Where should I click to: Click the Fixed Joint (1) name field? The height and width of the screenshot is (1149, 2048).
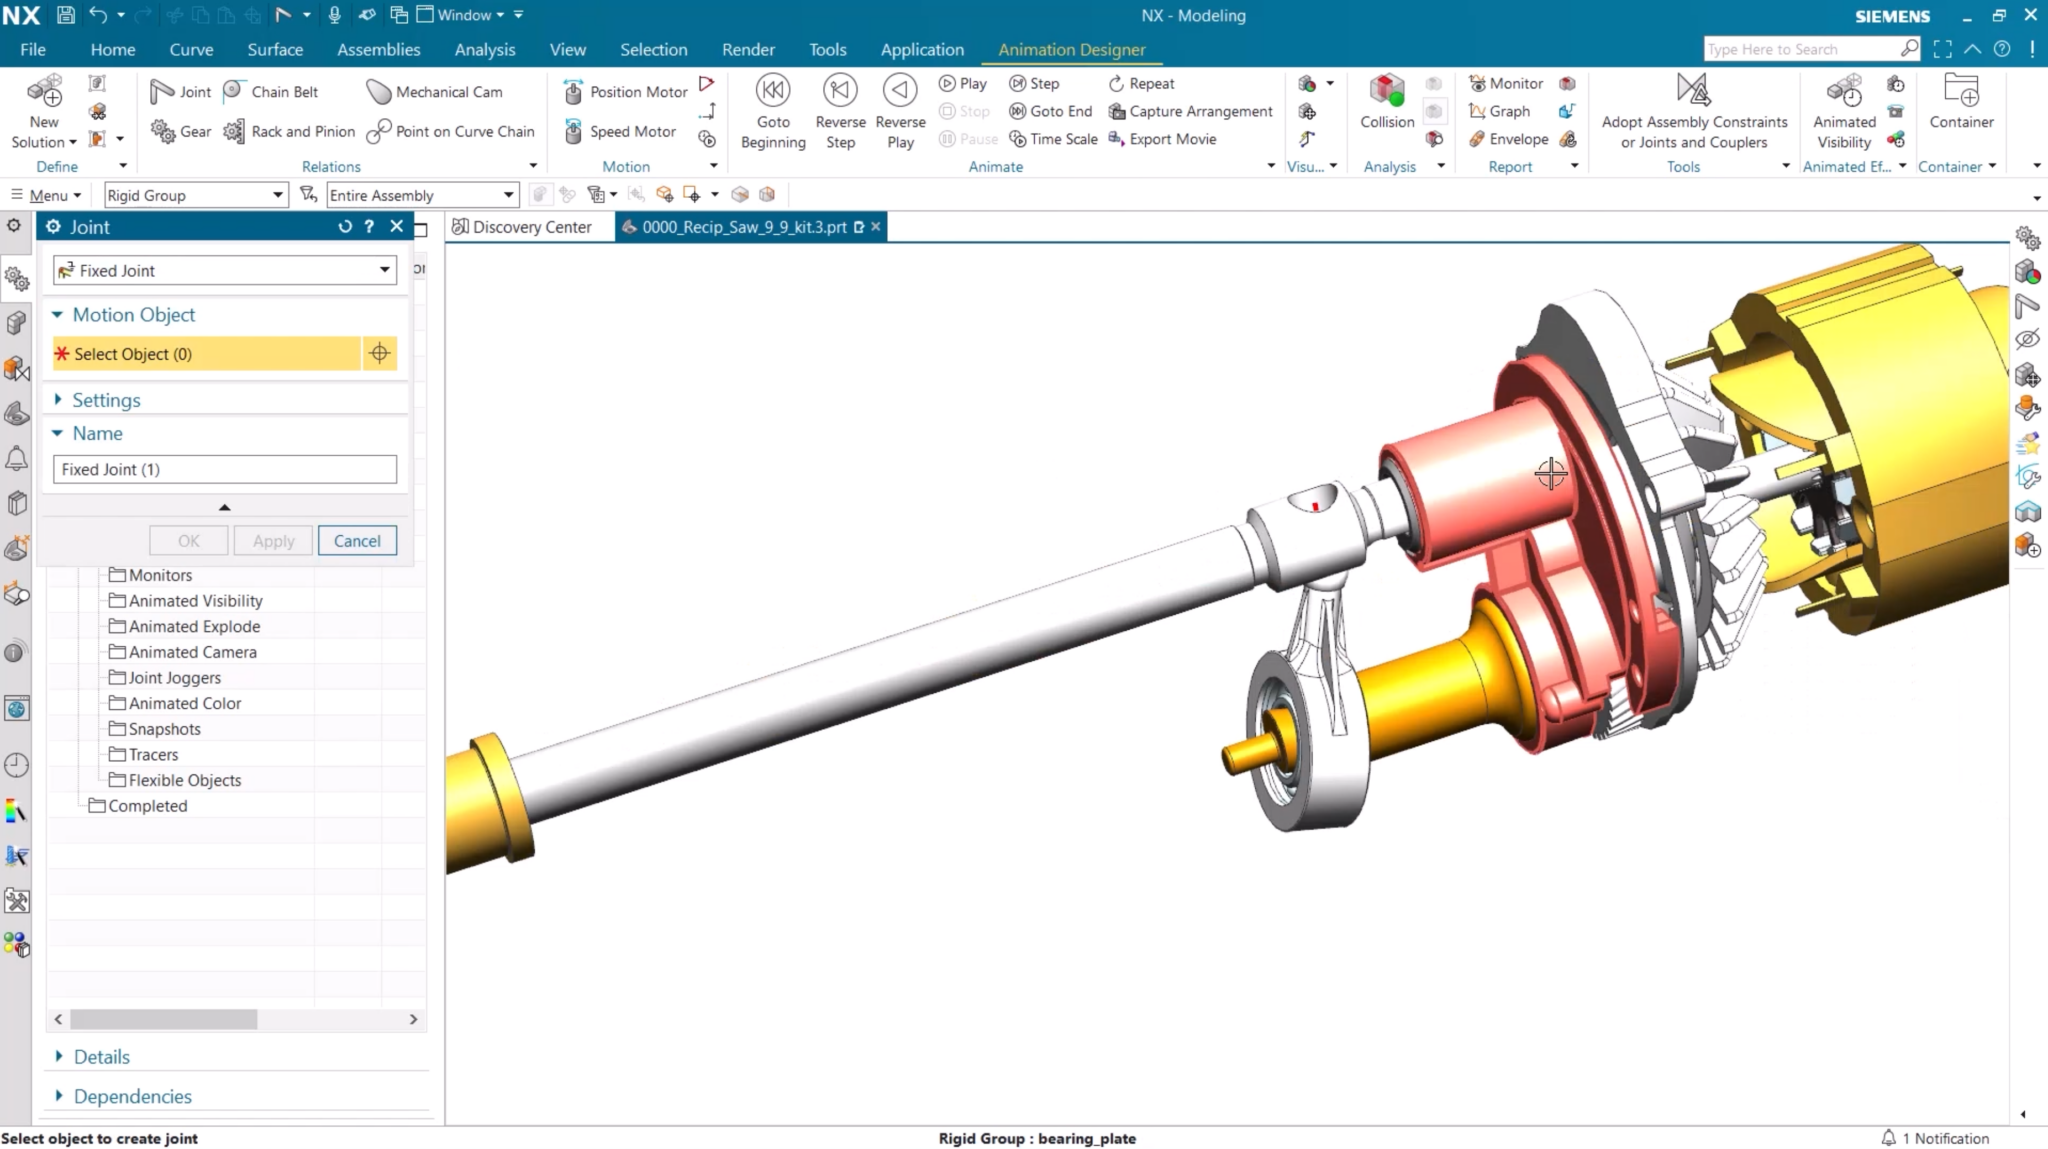point(225,469)
